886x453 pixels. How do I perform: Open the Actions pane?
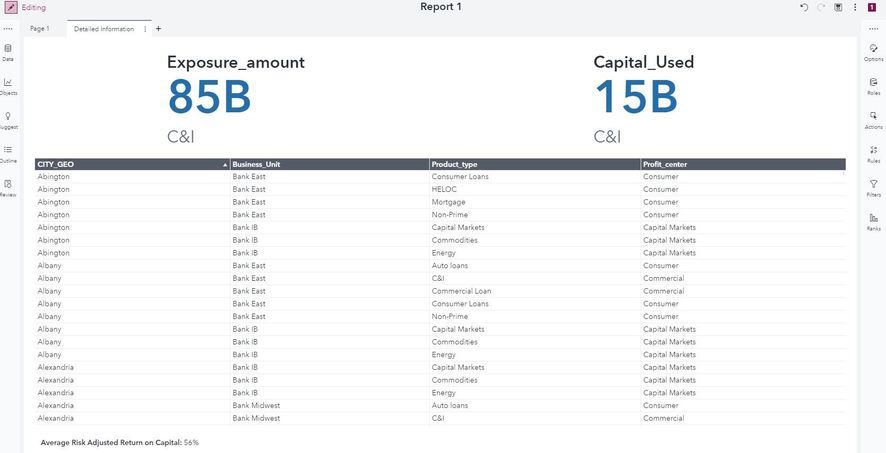click(x=873, y=119)
